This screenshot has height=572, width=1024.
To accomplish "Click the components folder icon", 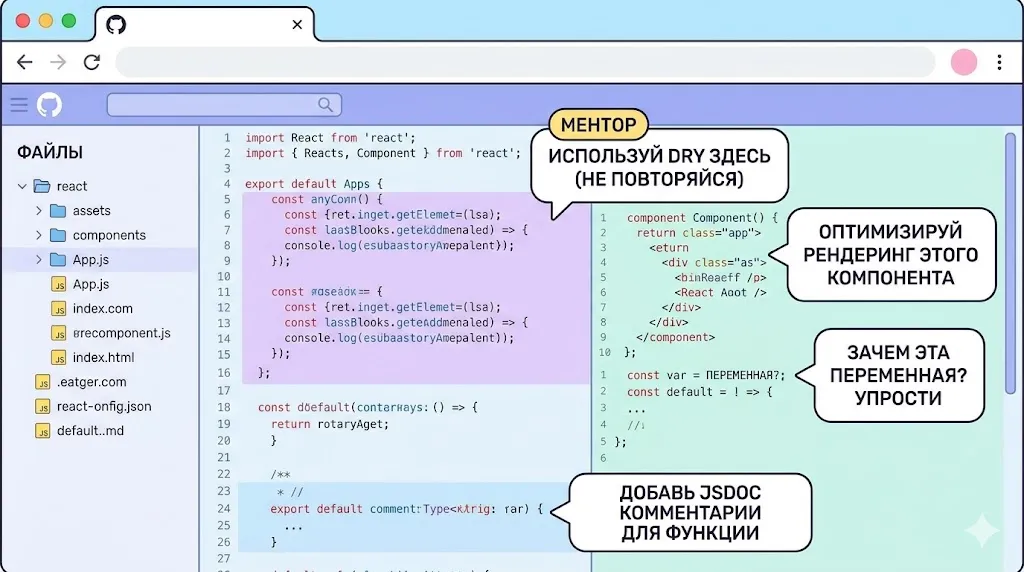I will (58, 235).
